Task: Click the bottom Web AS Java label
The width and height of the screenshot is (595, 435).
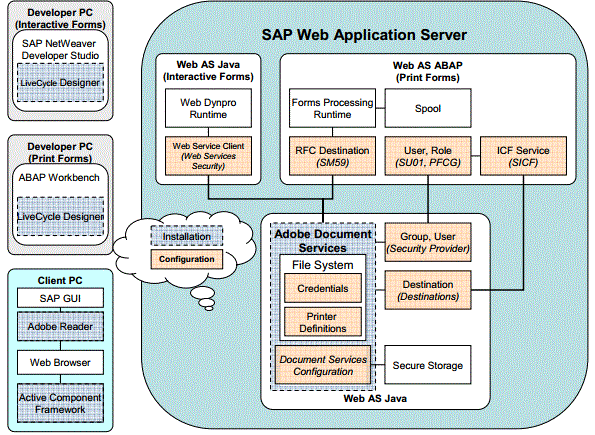Action: pyautogui.click(x=375, y=399)
